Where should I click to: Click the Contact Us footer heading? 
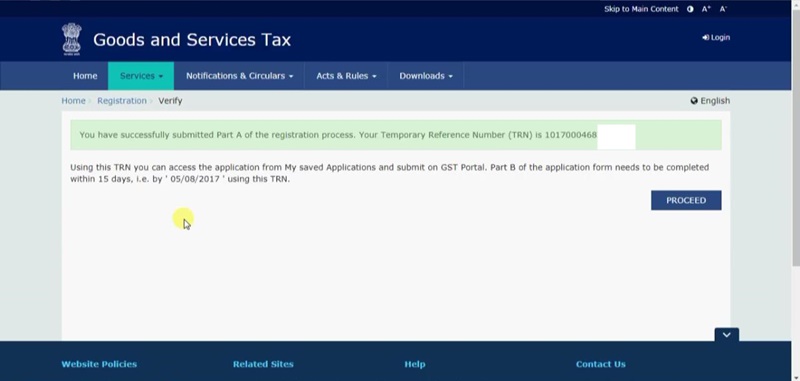(601, 364)
